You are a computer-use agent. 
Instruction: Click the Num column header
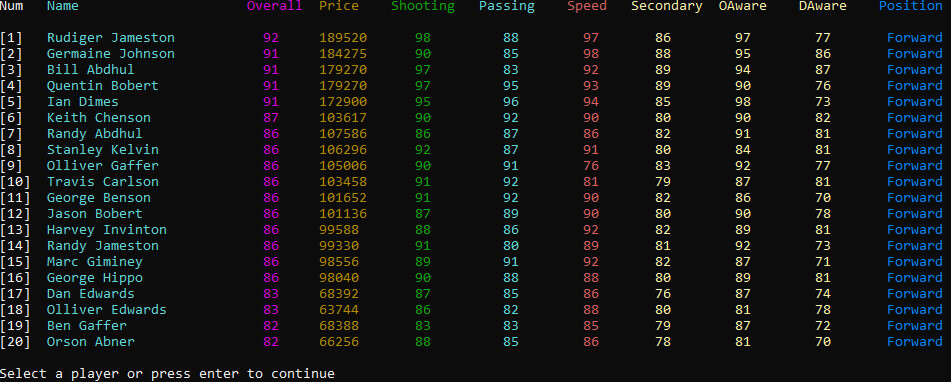[x=12, y=6]
